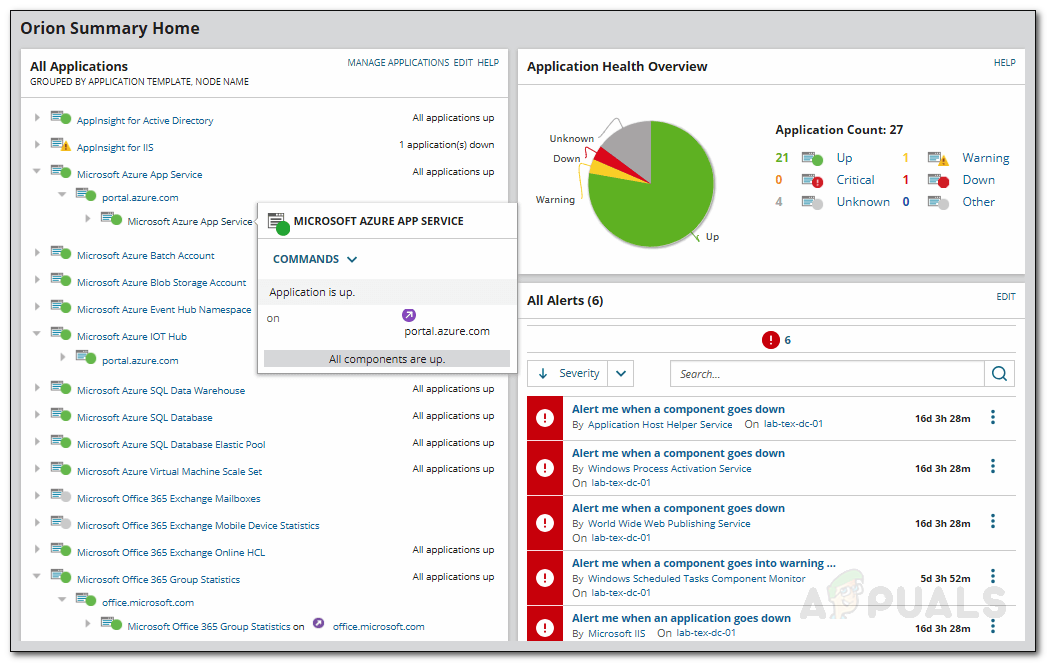
Task: Click the Application Count: 27 text
Action: click(x=839, y=130)
